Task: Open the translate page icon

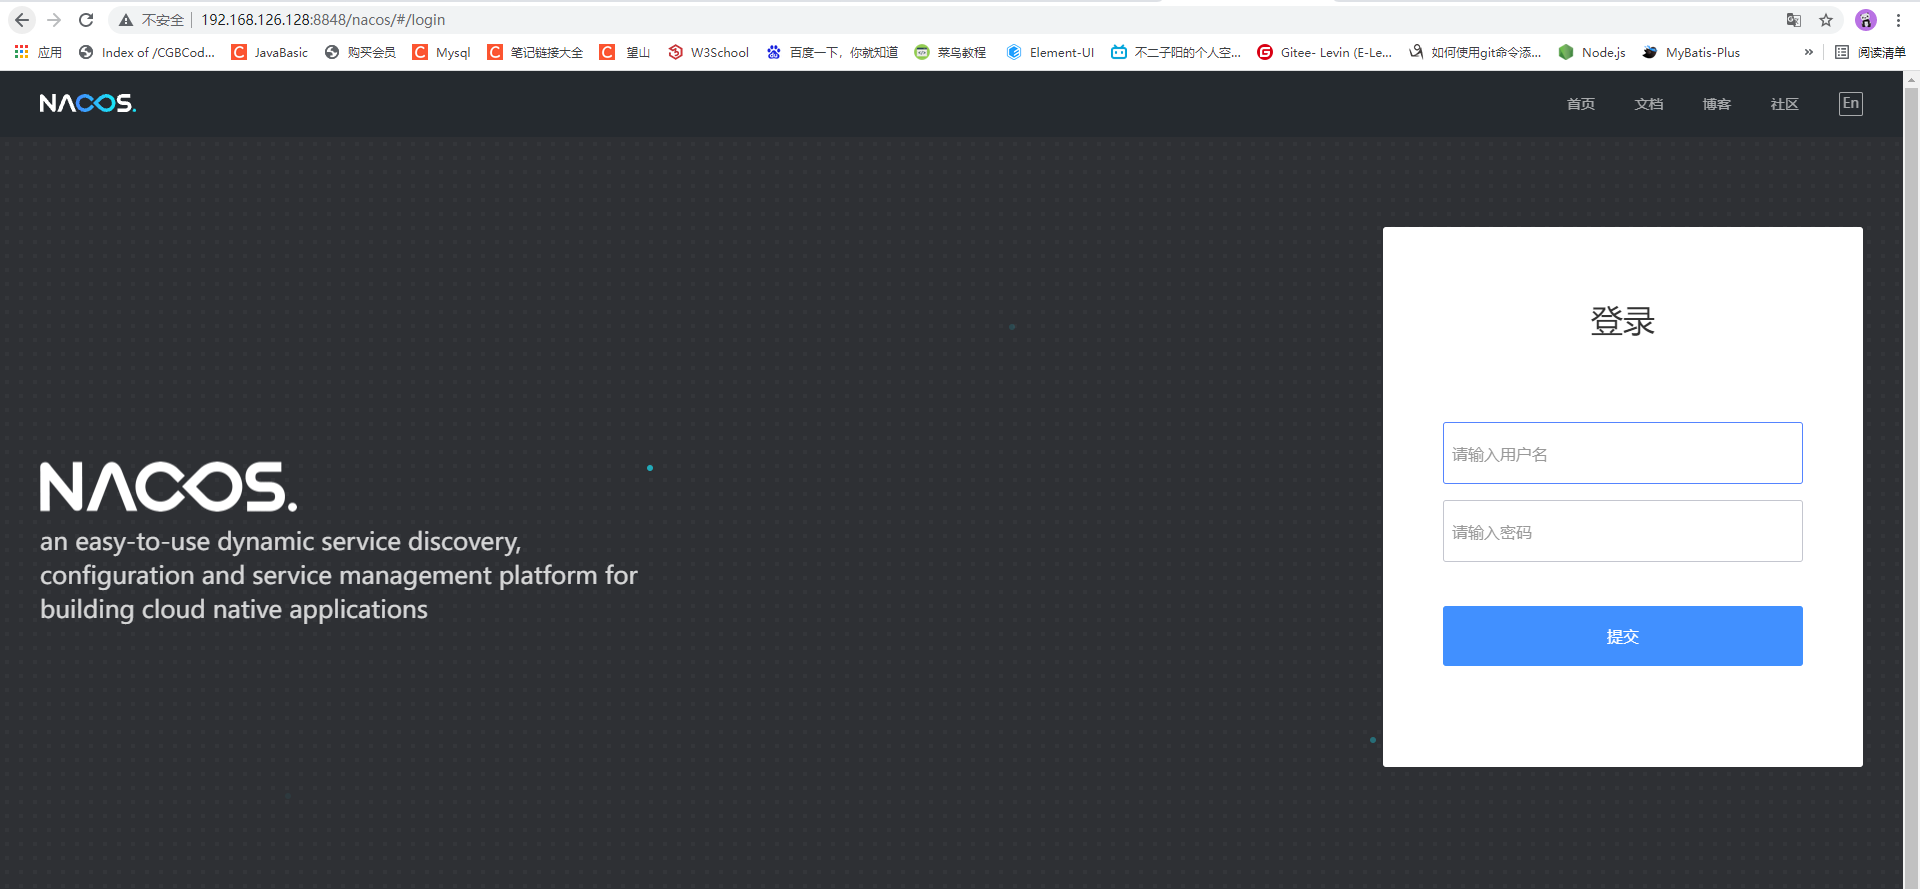Action: pyautogui.click(x=1794, y=20)
